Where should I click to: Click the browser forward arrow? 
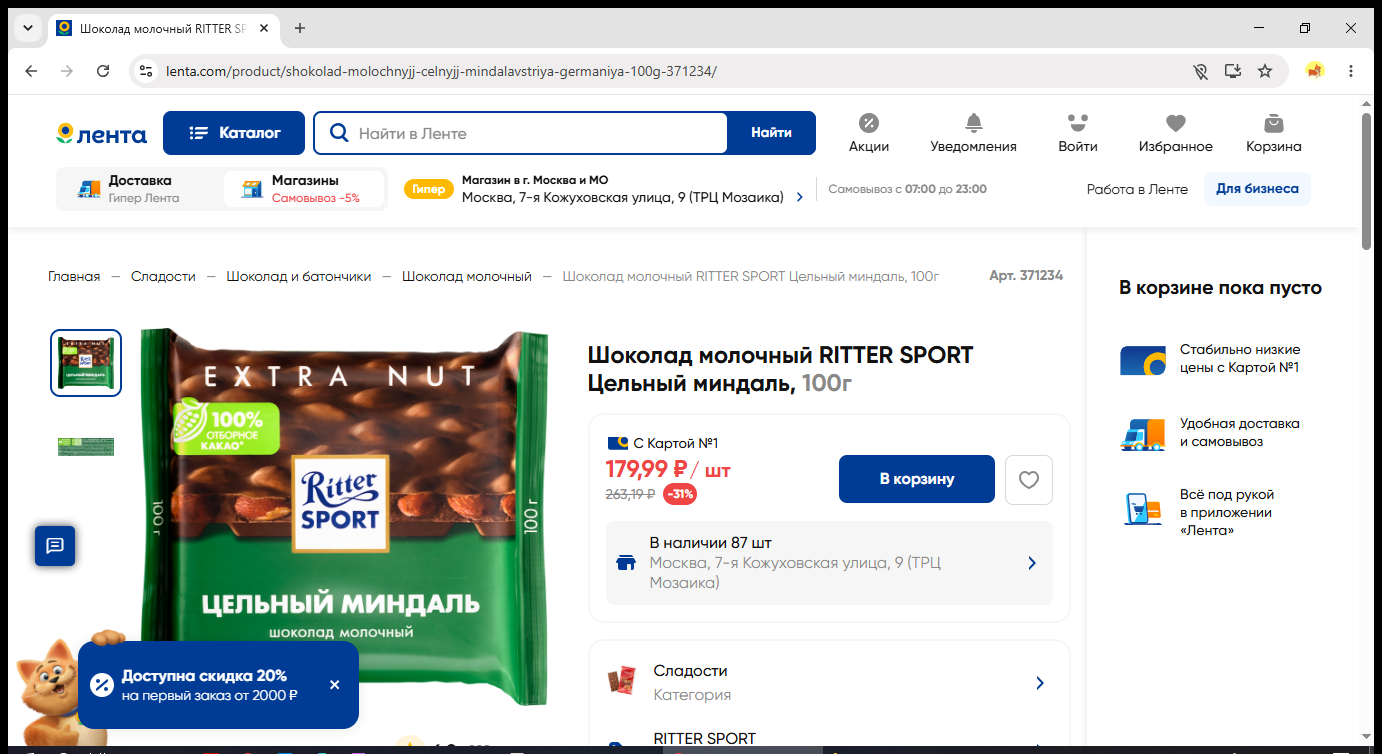[67, 71]
